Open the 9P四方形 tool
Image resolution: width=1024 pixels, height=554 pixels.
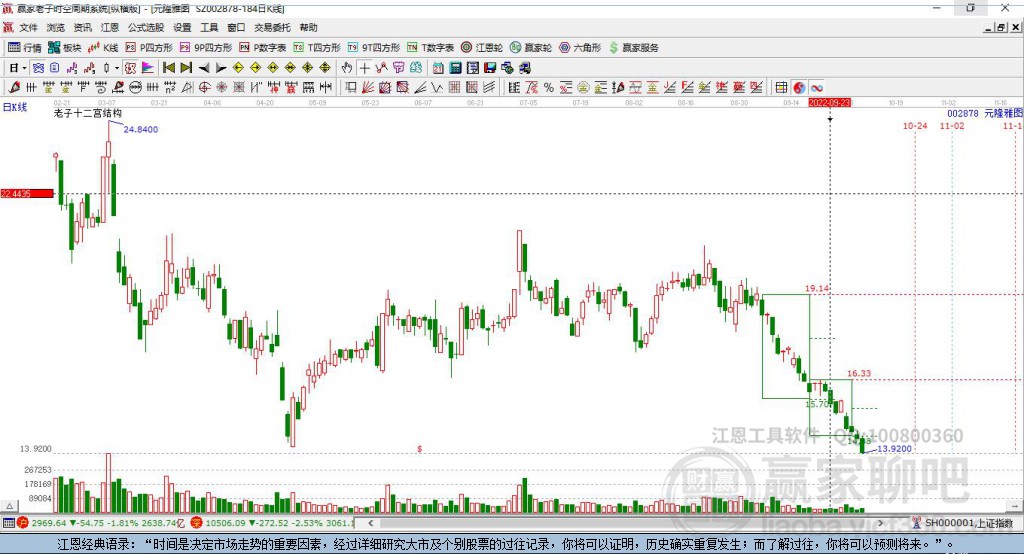coord(206,48)
